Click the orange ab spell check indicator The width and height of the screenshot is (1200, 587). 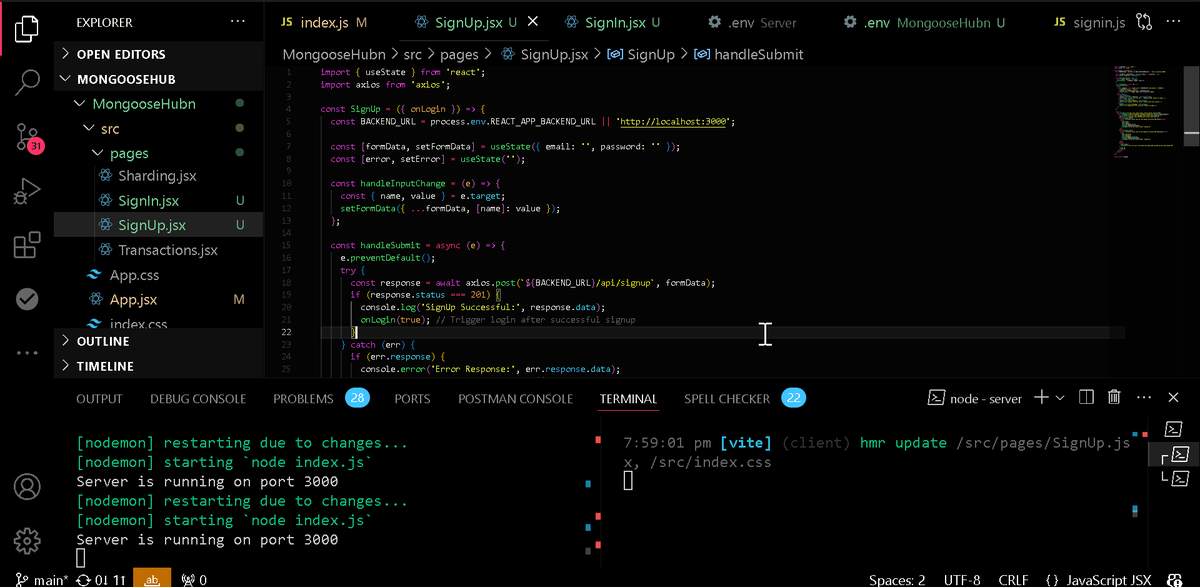[x=154, y=579]
